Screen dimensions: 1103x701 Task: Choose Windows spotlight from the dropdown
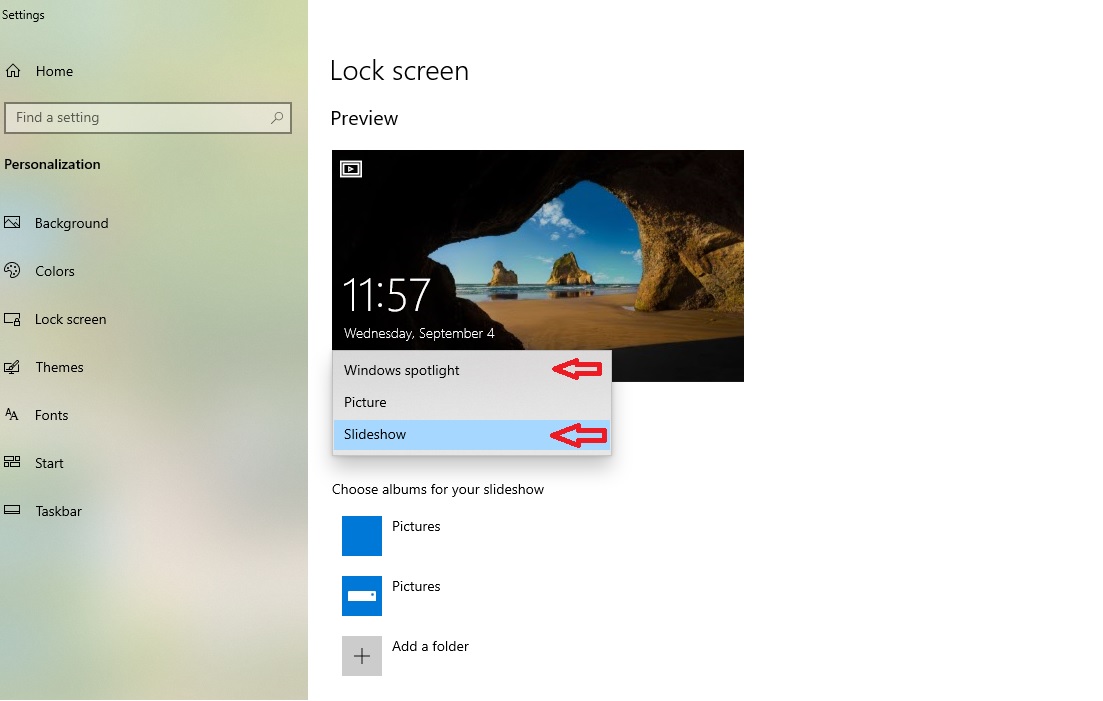click(471, 370)
